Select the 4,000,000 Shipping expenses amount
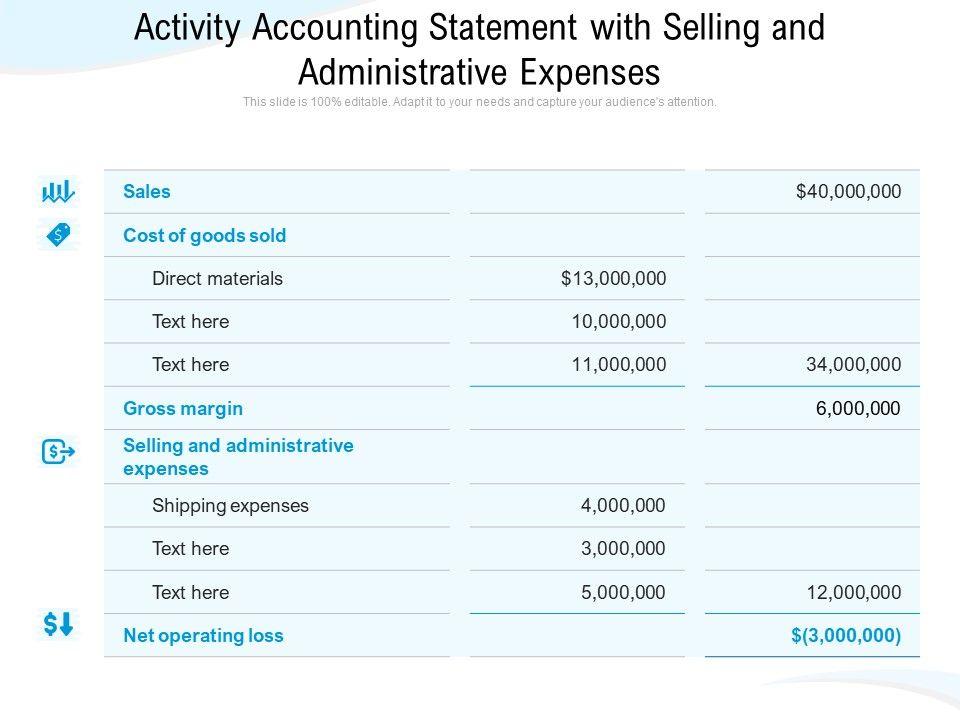This screenshot has height=720, width=960. tap(623, 505)
